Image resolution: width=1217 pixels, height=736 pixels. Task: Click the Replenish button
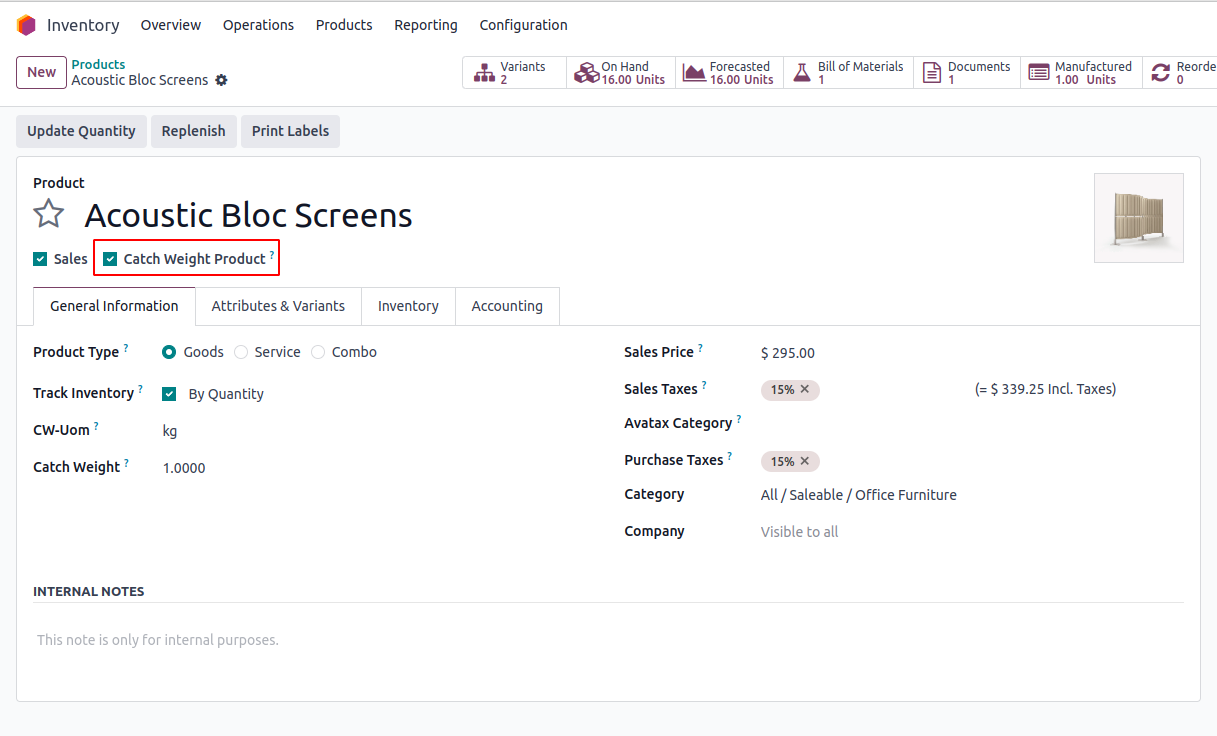[x=193, y=131]
